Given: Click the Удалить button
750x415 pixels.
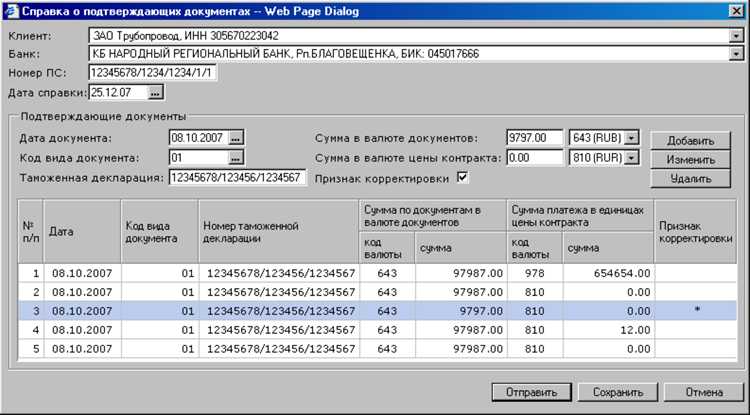Looking at the screenshot, I should [690, 179].
